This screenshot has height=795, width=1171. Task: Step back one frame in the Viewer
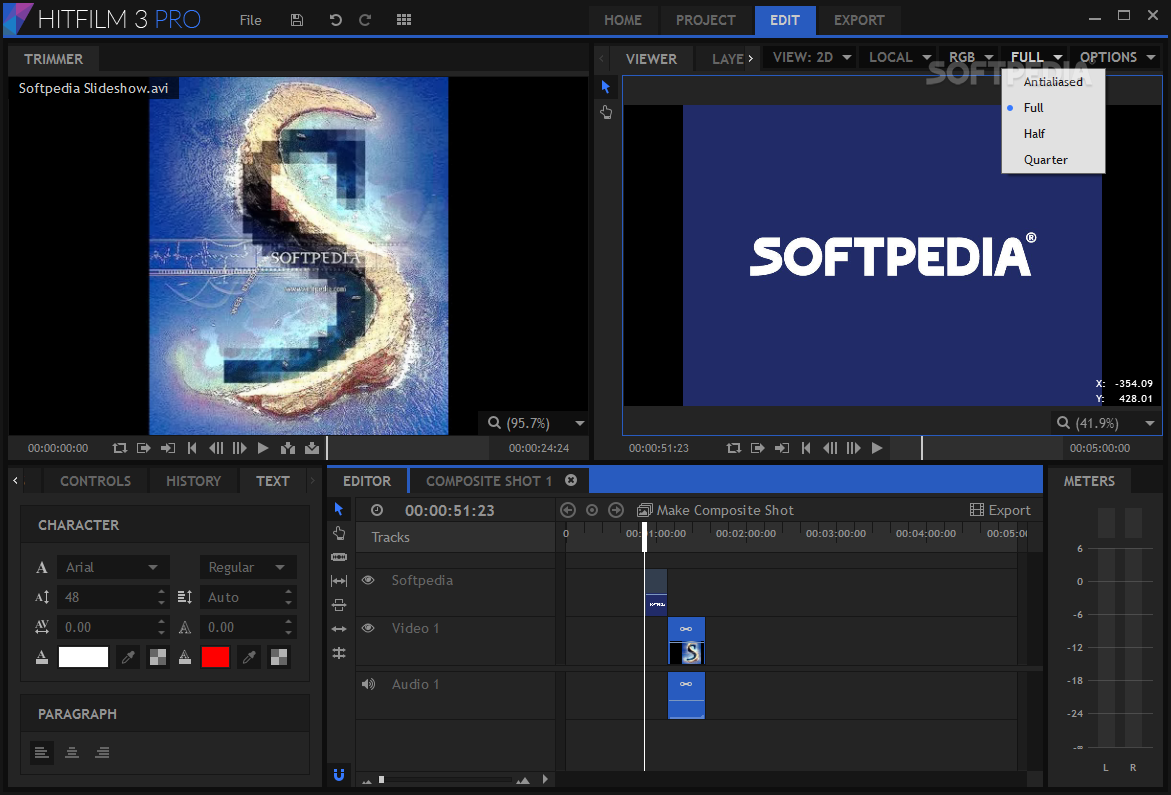(x=830, y=448)
